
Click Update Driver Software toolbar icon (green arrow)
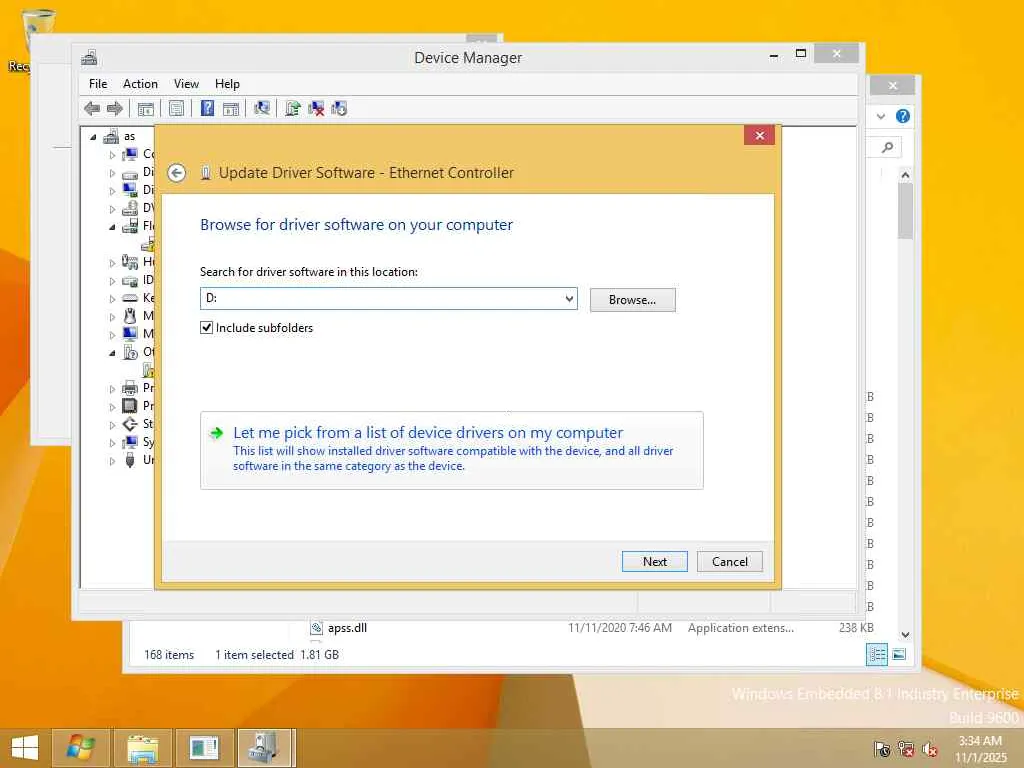tap(293, 108)
